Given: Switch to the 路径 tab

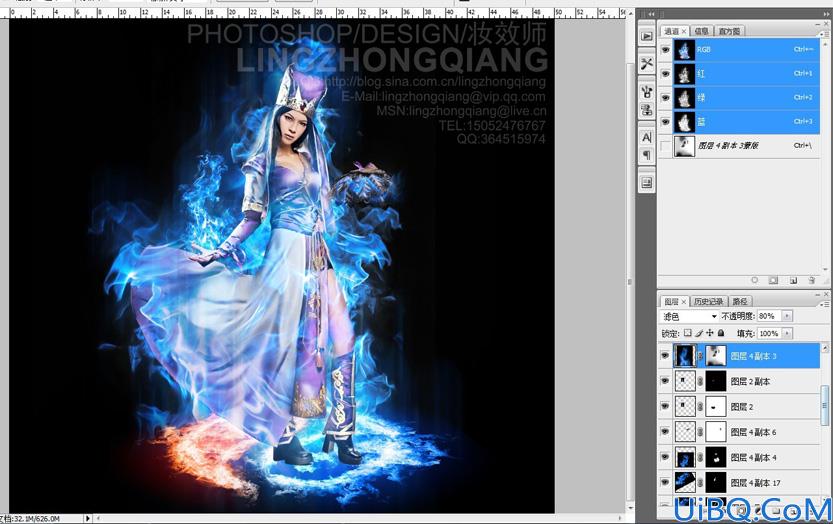Looking at the screenshot, I should point(740,301).
